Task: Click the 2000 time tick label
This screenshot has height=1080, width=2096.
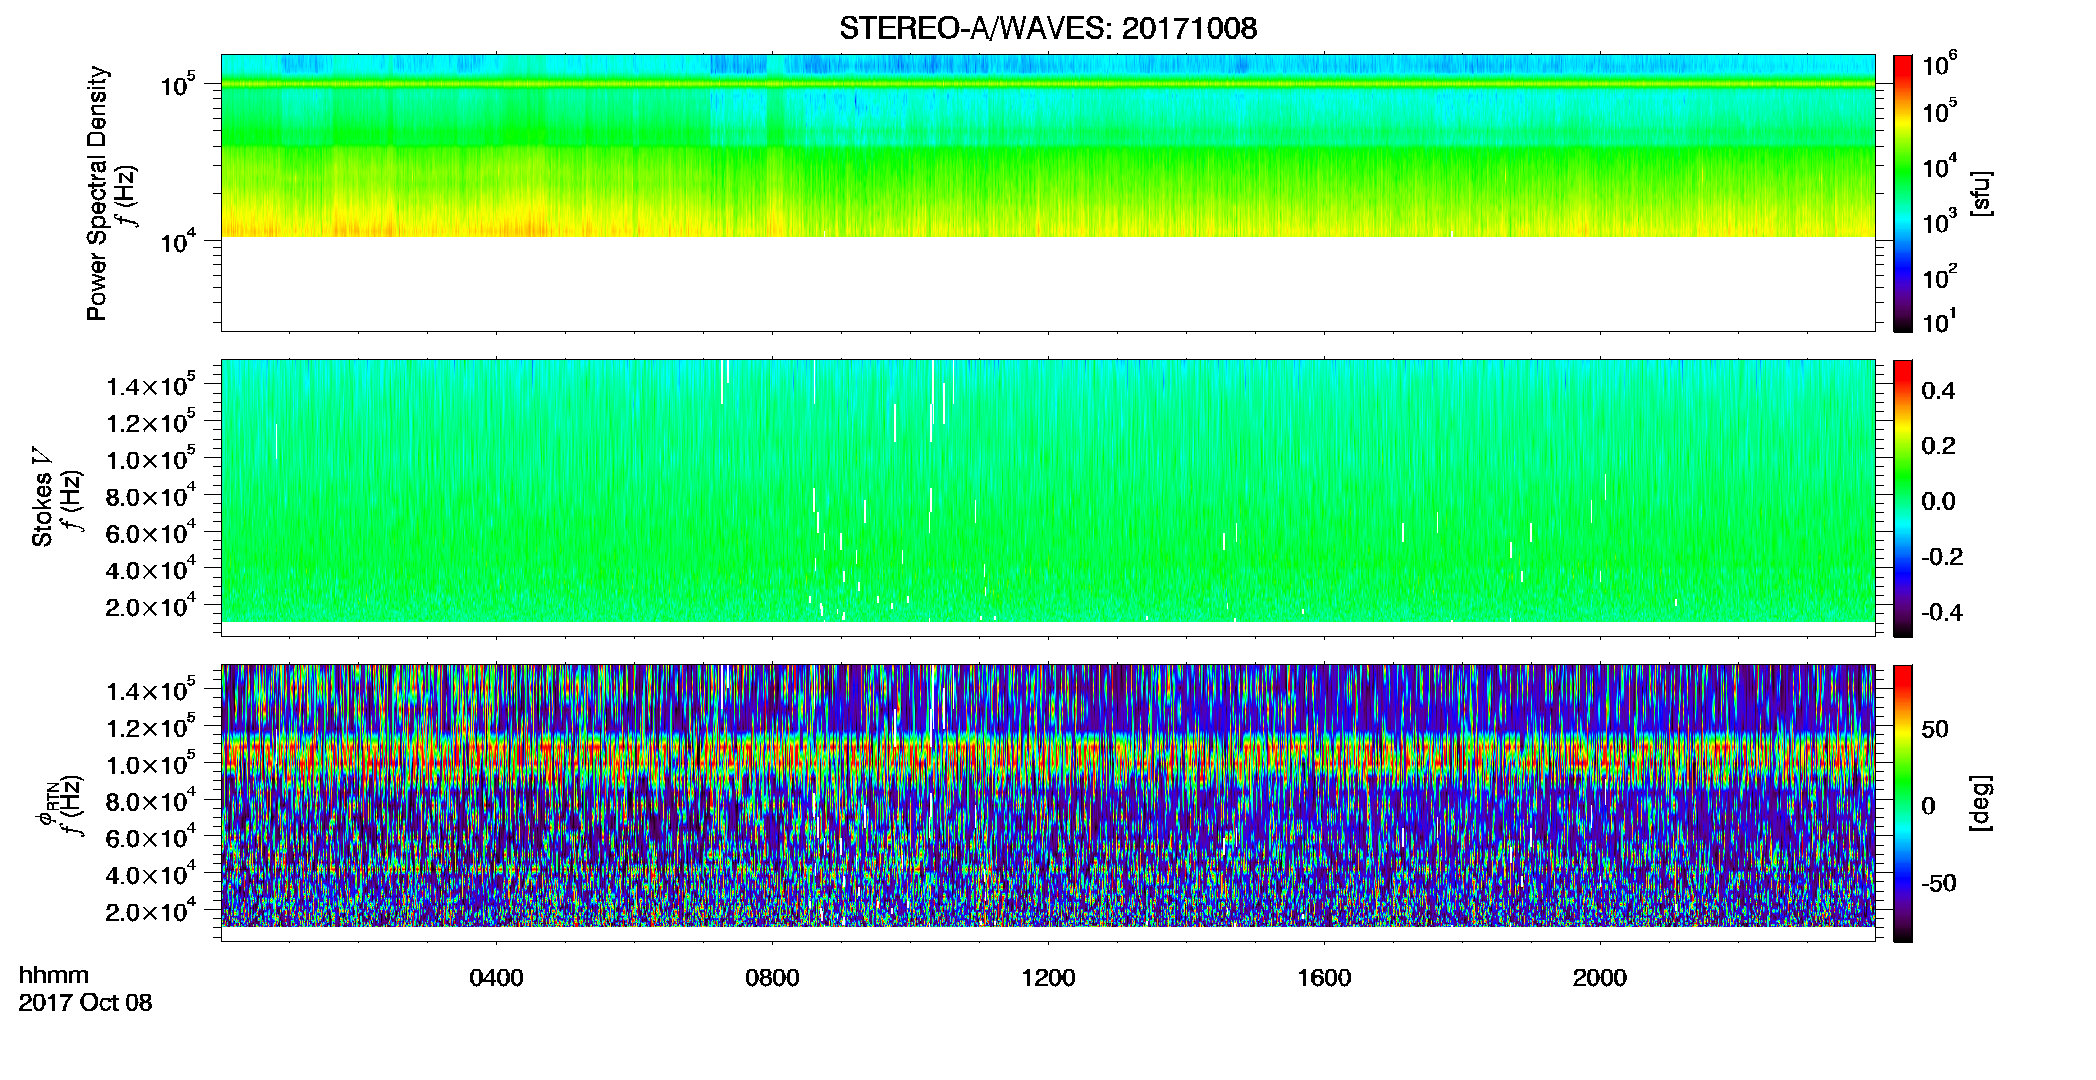Action: (x=1600, y=978)
